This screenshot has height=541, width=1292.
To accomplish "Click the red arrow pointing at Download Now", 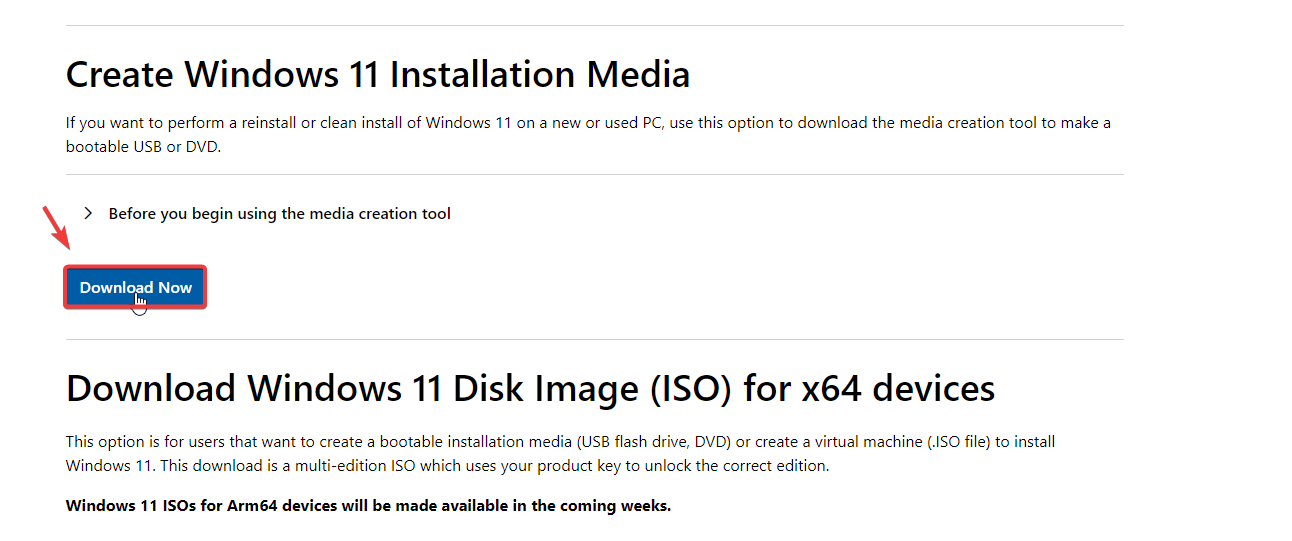I will pos(55,227).
